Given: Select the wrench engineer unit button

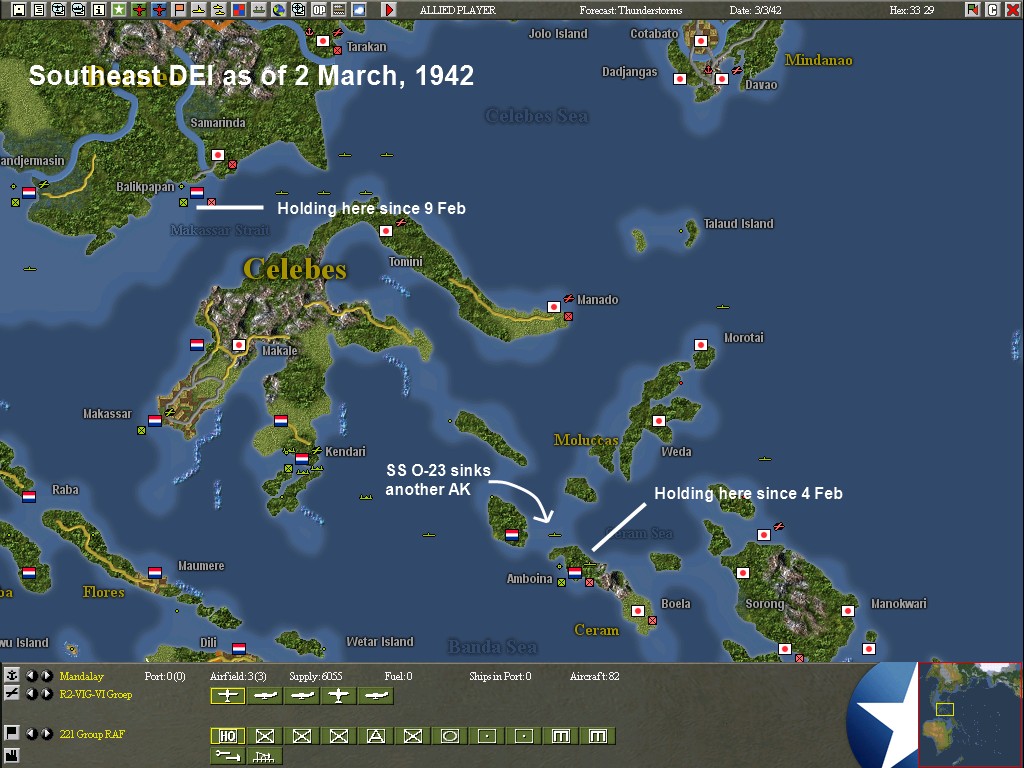Looking at the screenshot, I should tap(227, 756).
